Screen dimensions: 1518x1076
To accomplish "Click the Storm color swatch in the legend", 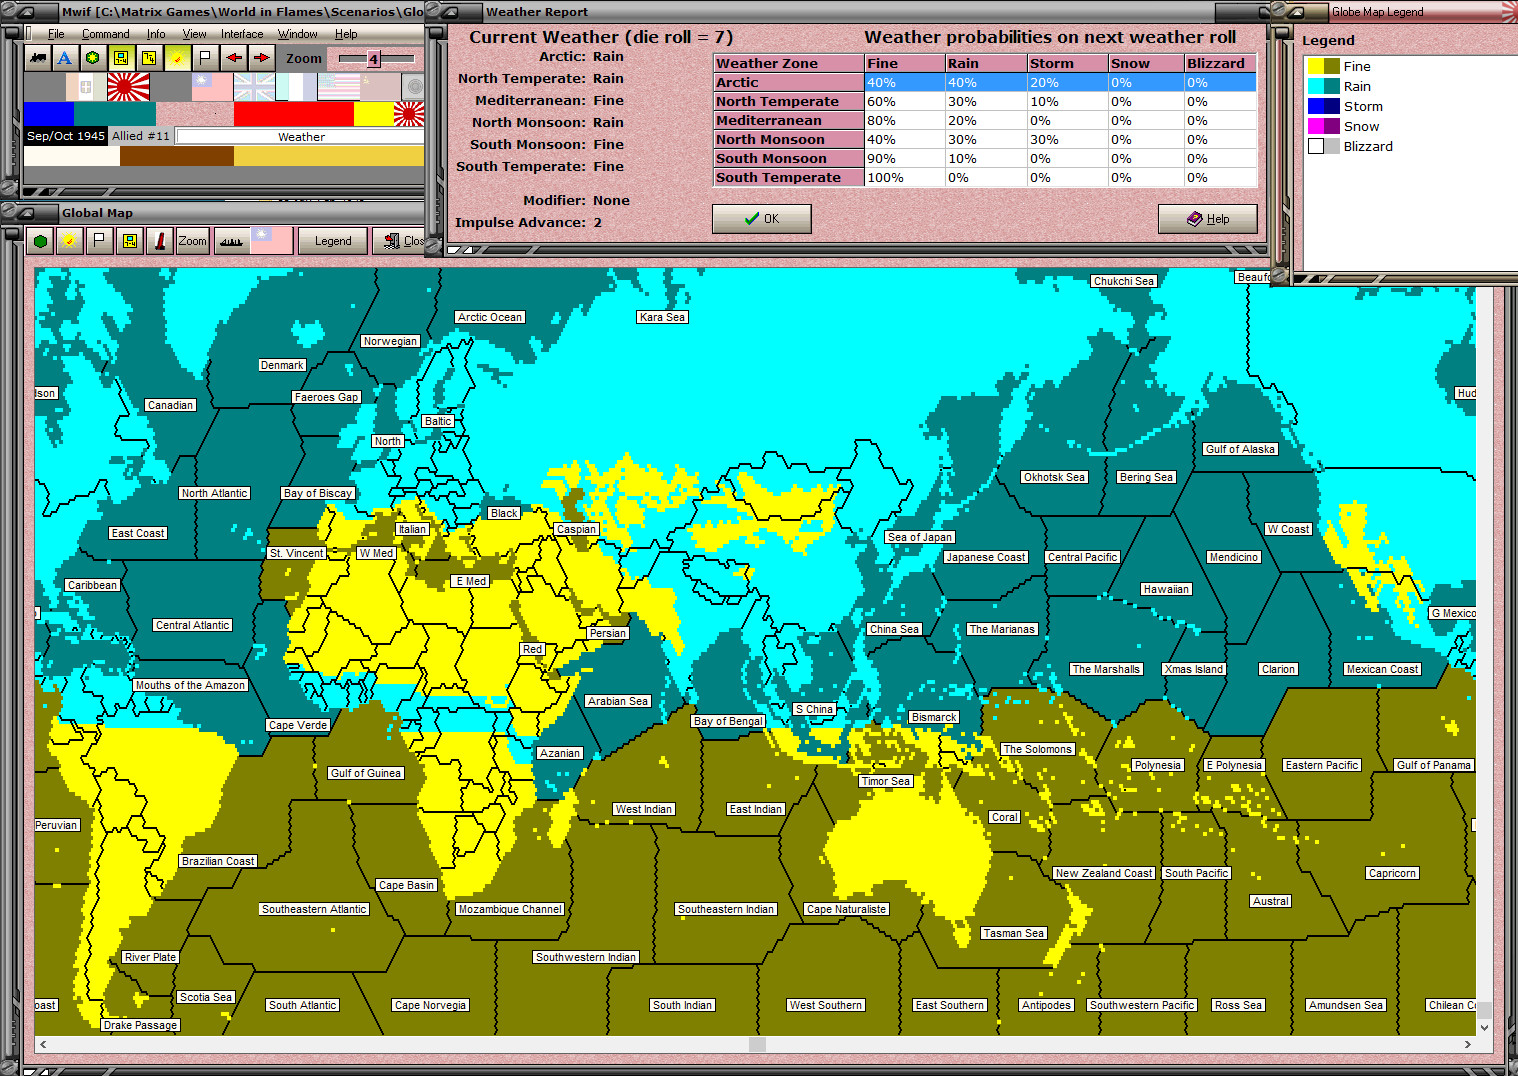I will (1324, 106).
